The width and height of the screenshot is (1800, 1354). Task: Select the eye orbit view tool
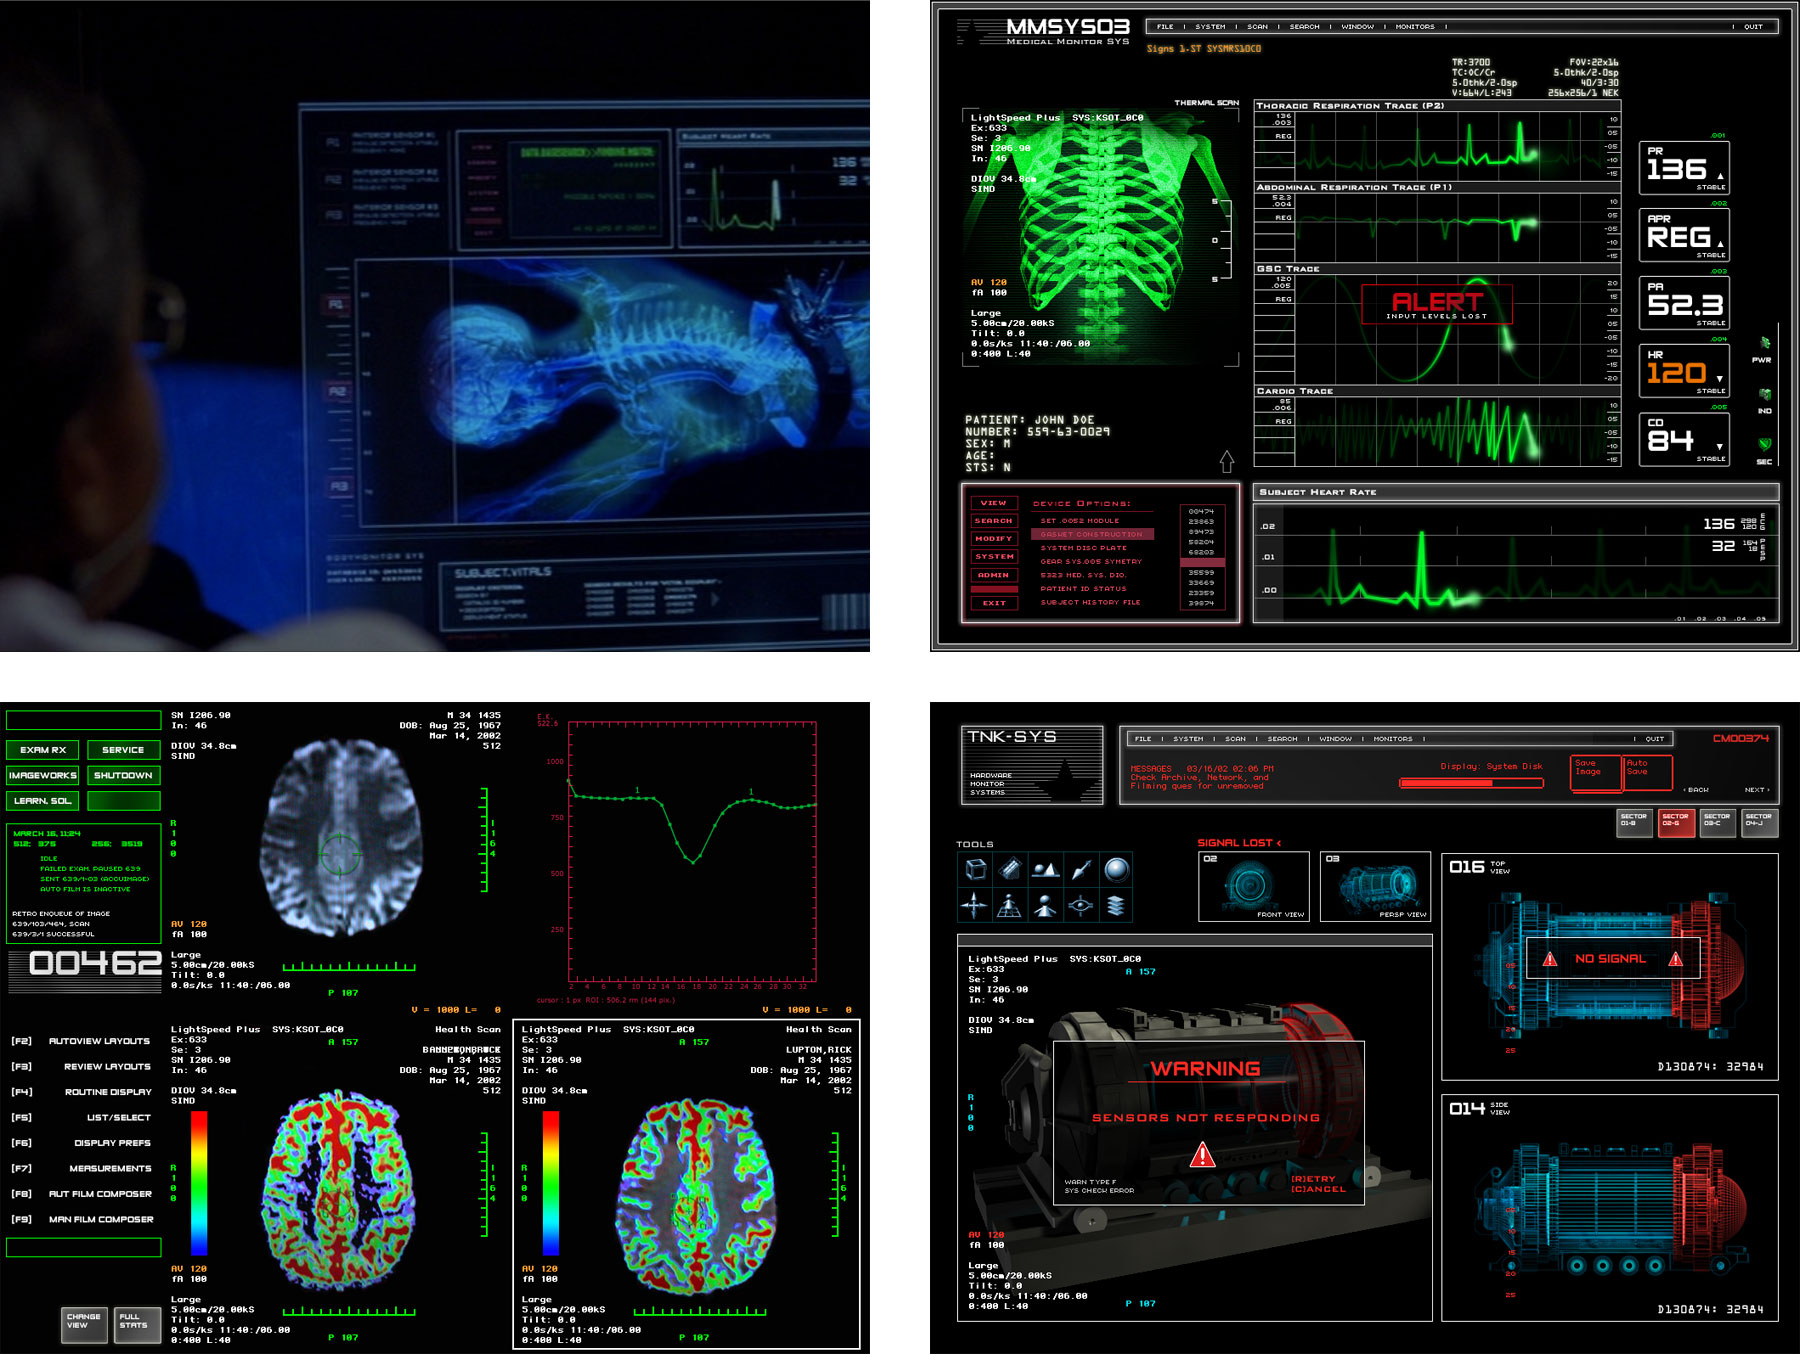(1081, 906)
